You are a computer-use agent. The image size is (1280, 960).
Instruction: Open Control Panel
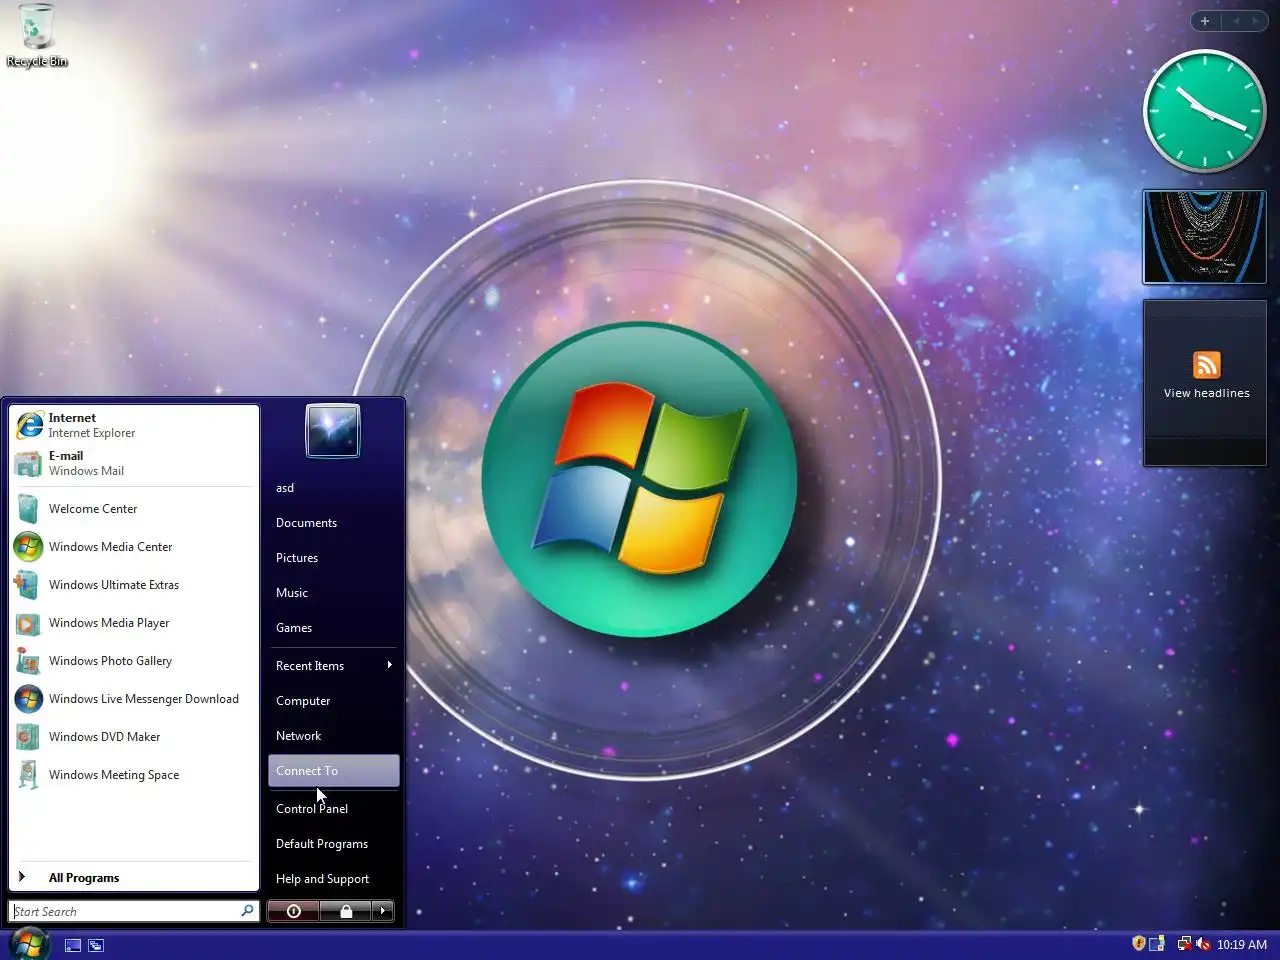tap(334, 809)
